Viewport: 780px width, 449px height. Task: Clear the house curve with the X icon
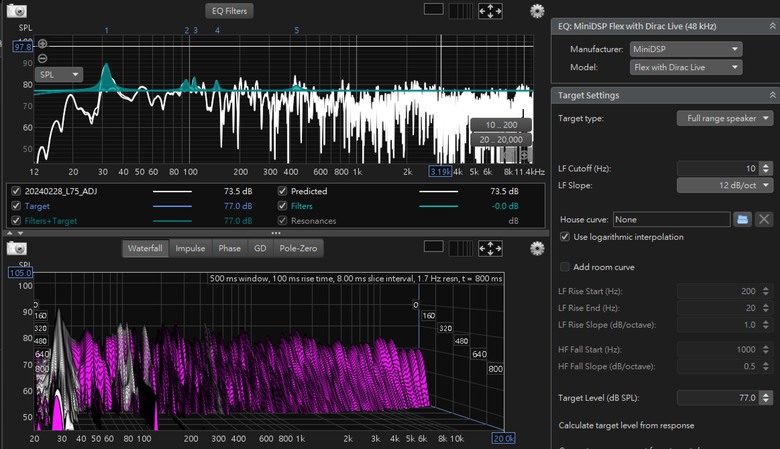pyautogui.click(x=764, y=219)
